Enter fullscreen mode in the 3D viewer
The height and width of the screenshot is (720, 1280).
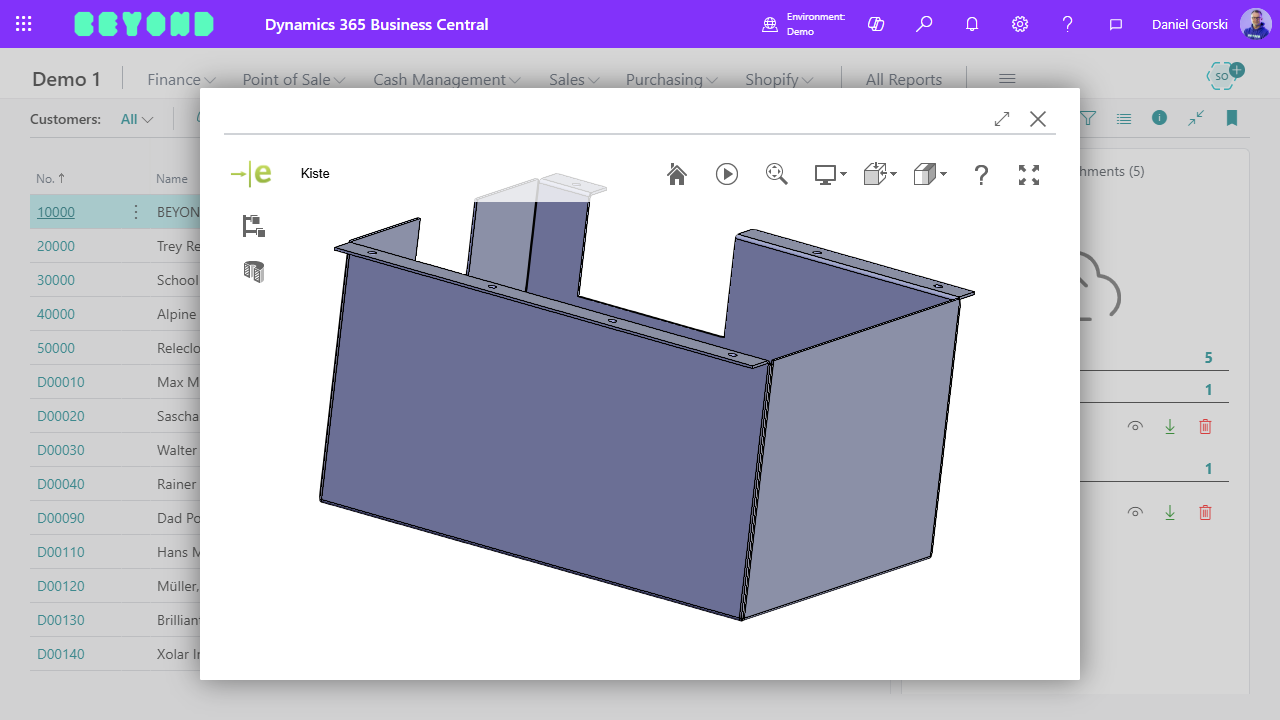pyautogui.click(x=1029, y=175)
